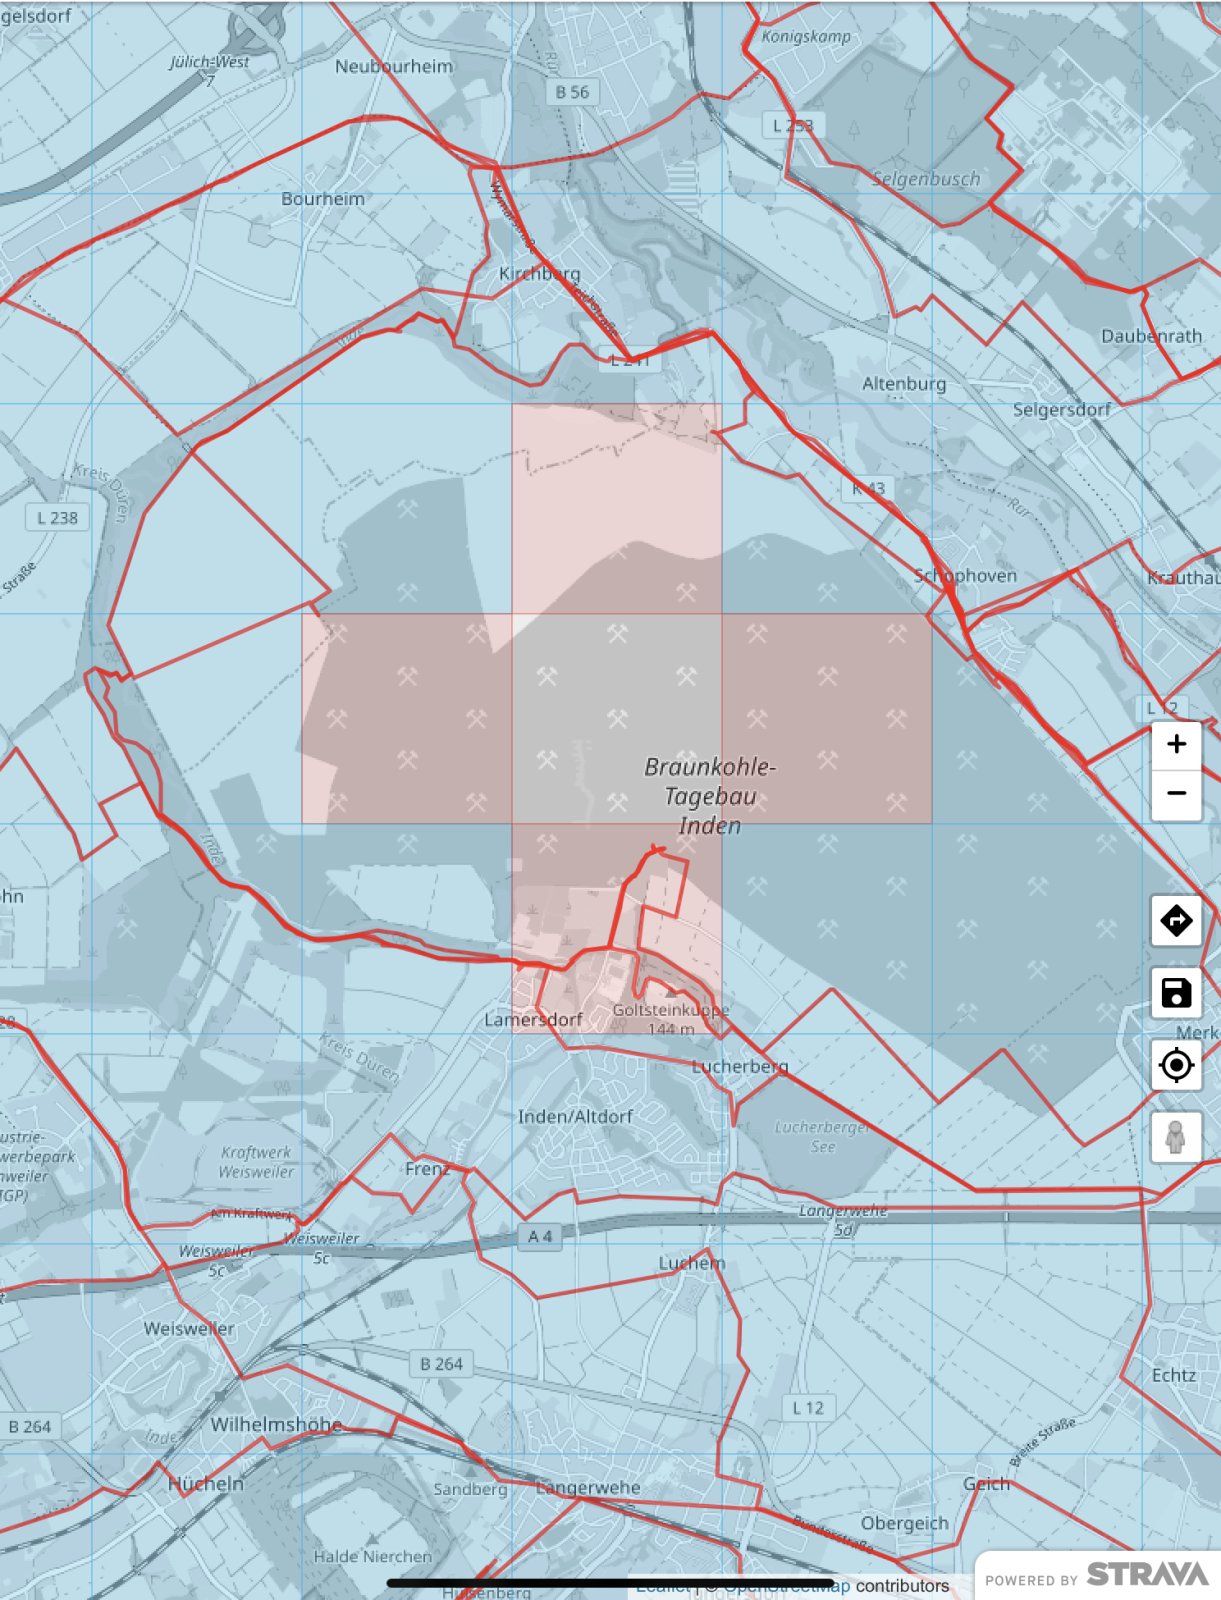This screenshot has height=1600, width=1221.
Task: Tap the home indicator bar at bottom
Action: (x=610, y=1582)
